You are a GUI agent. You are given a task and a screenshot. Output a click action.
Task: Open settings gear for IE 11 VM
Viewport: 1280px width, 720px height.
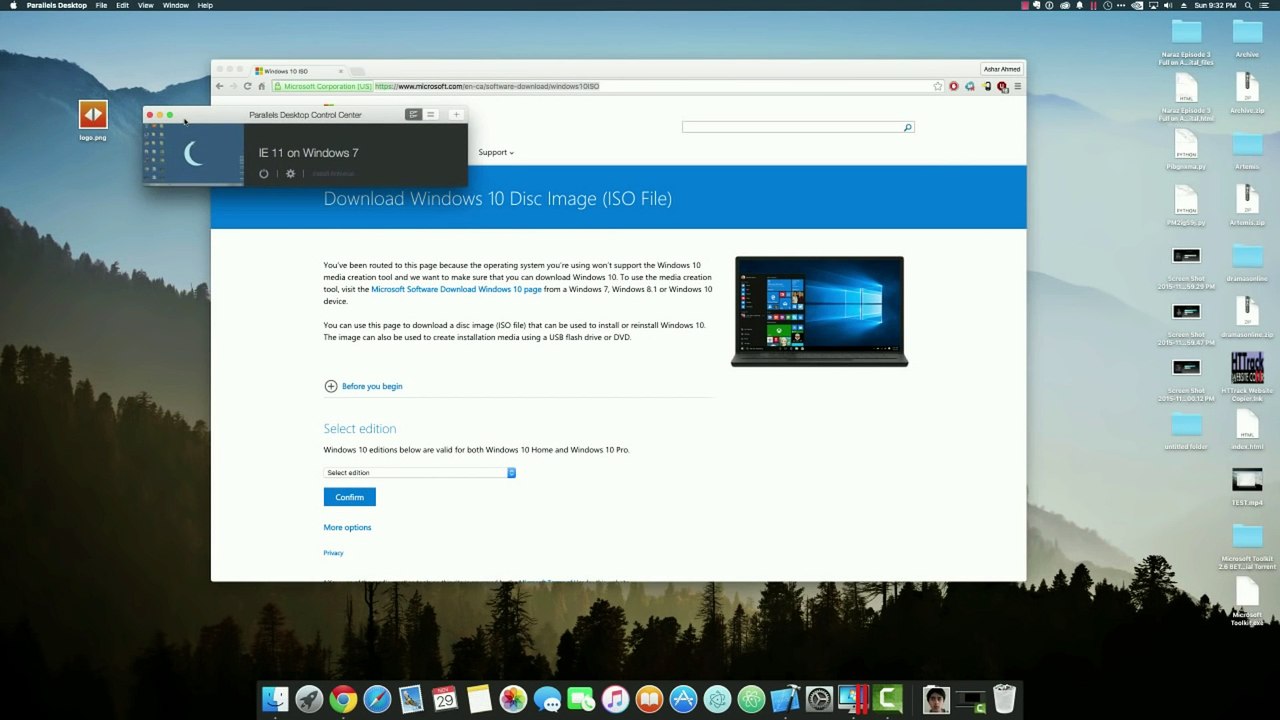point(291,174)
